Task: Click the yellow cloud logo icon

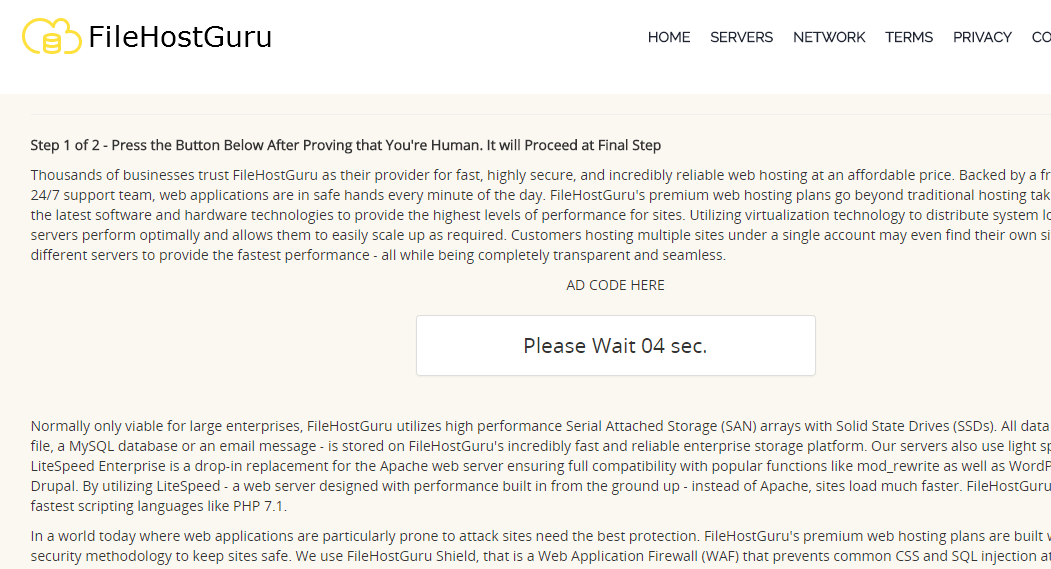Action: click(52, 36)
